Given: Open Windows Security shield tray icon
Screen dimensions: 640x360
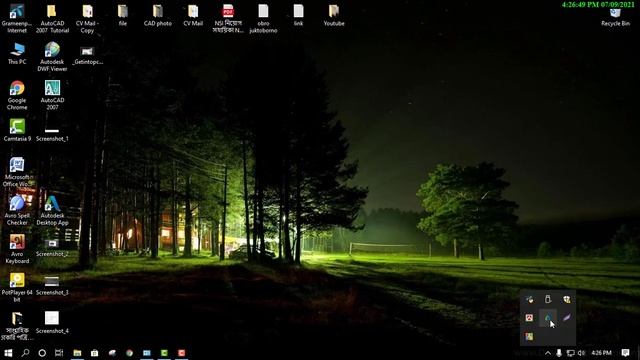Looking at the screenshot, I should [x=567, y=299].
